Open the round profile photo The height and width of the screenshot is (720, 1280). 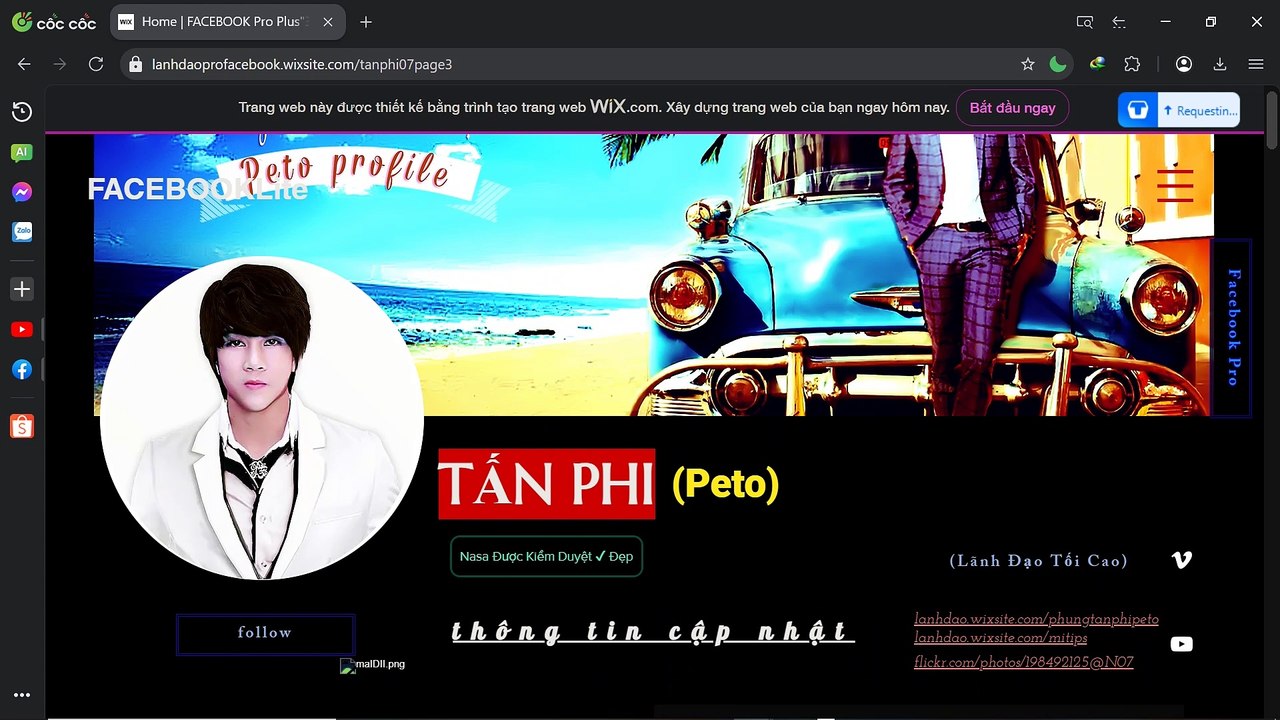pos(262,418)
